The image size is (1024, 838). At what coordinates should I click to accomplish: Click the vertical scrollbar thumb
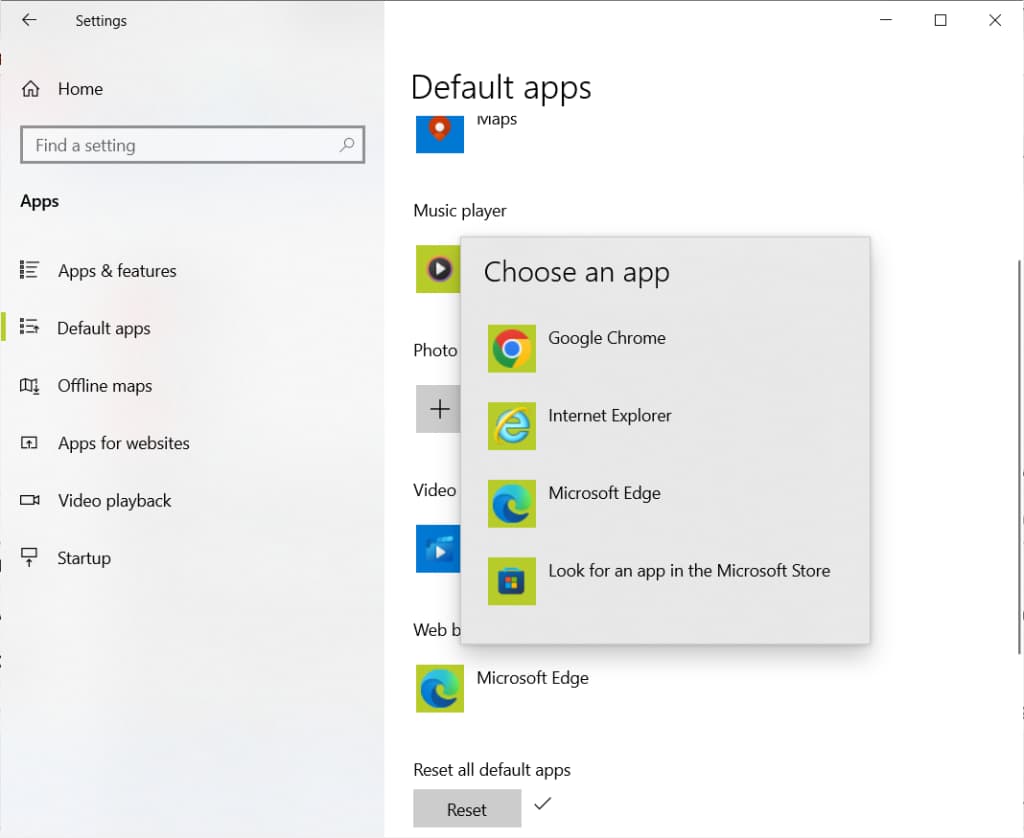coord(1019,457)
